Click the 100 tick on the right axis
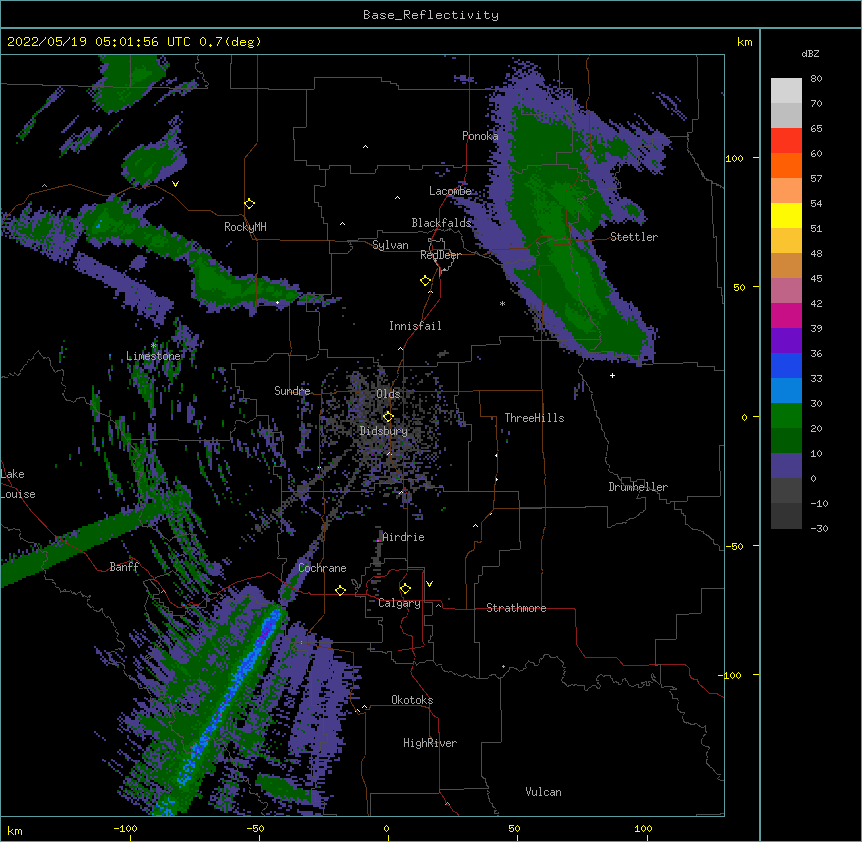The width and height of the screenshot is (862, 842). pos(734,158)
